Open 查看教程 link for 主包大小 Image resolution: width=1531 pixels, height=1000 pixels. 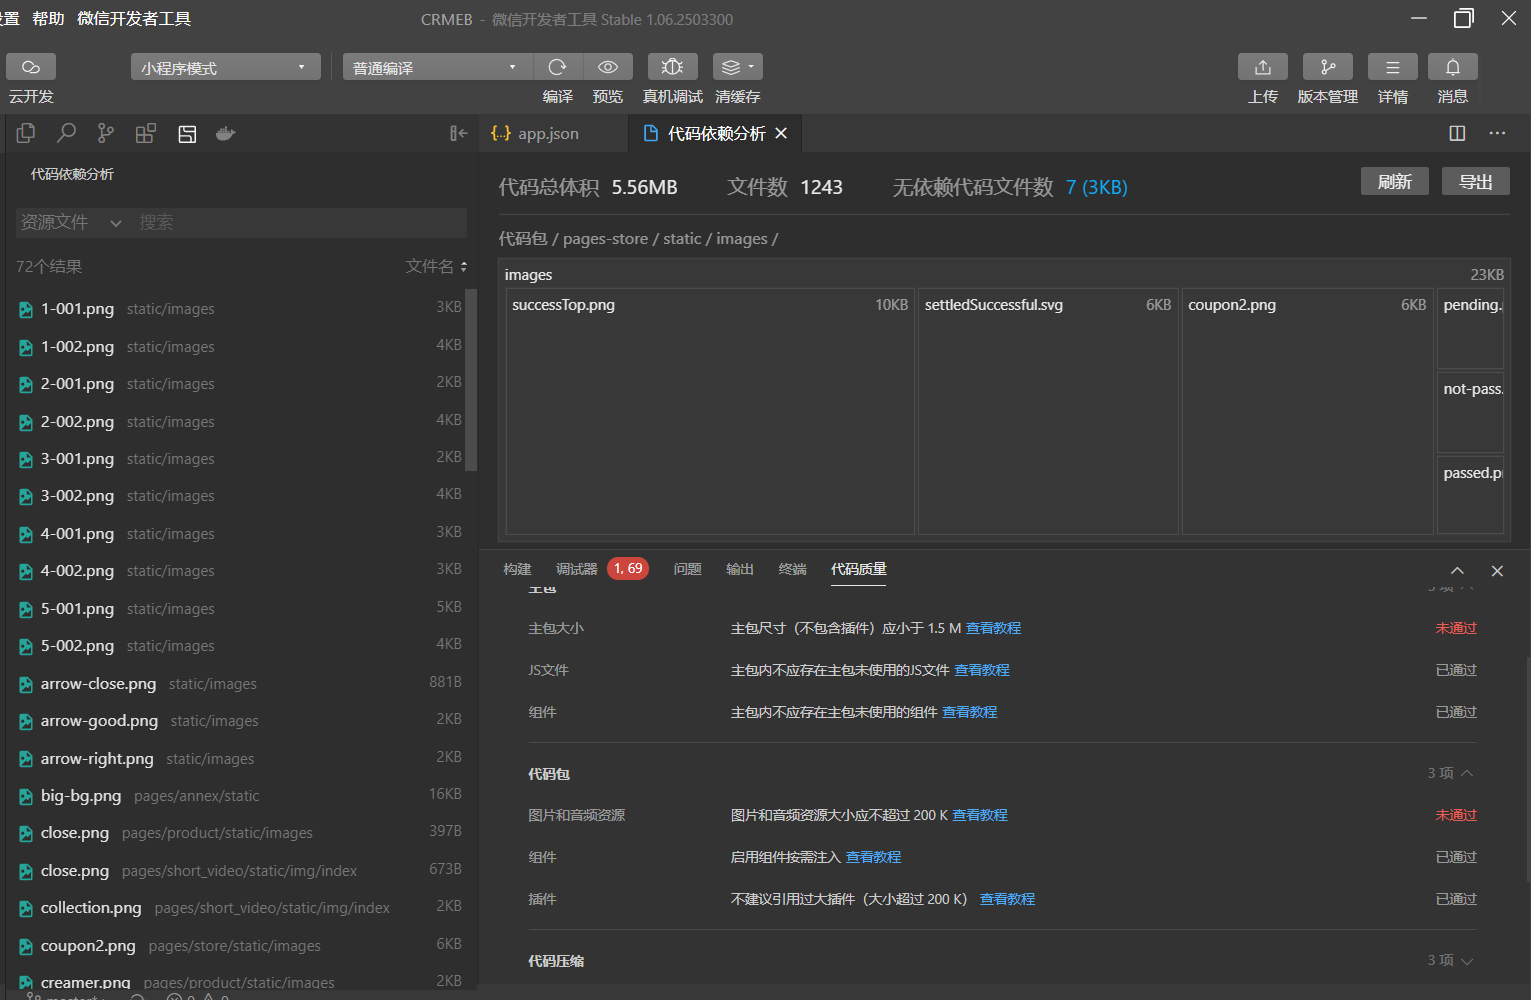click(993, 628)
